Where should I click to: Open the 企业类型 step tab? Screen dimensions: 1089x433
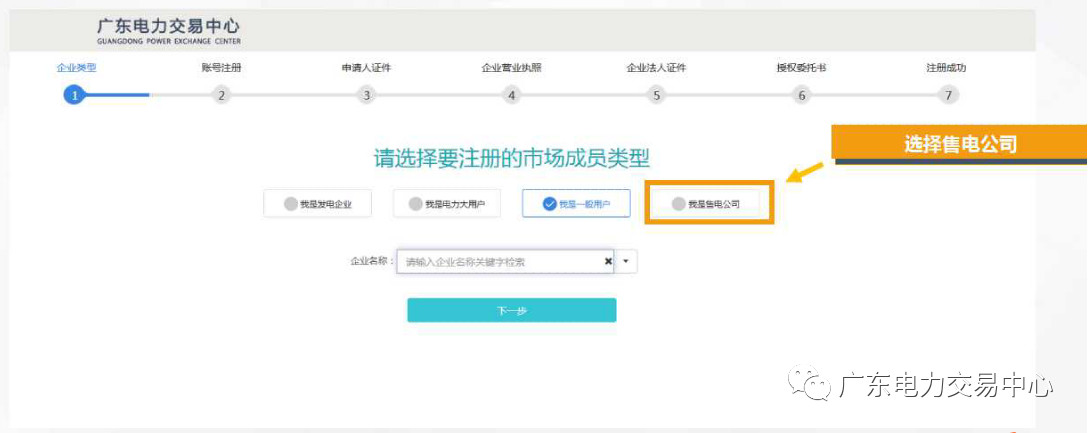(76, 68)
